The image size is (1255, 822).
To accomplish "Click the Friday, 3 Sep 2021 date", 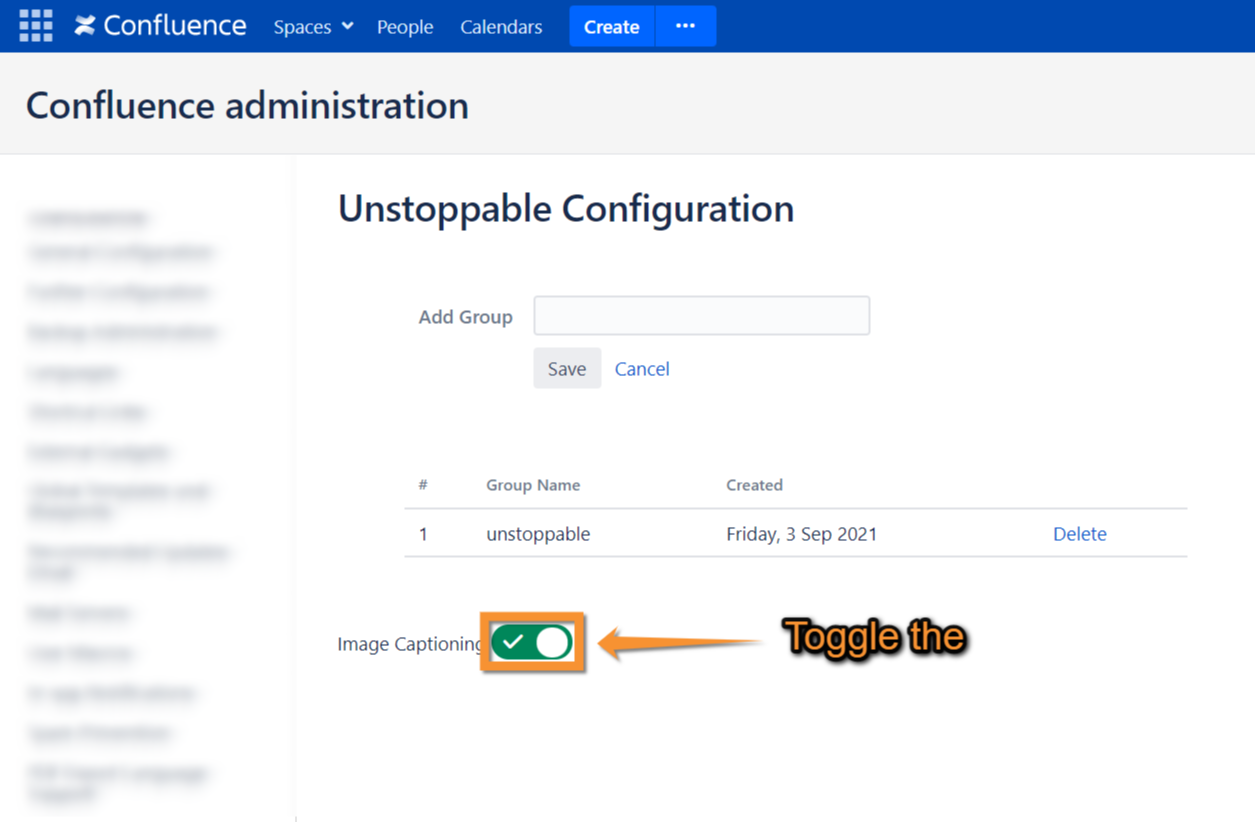I will click(801, 534).
